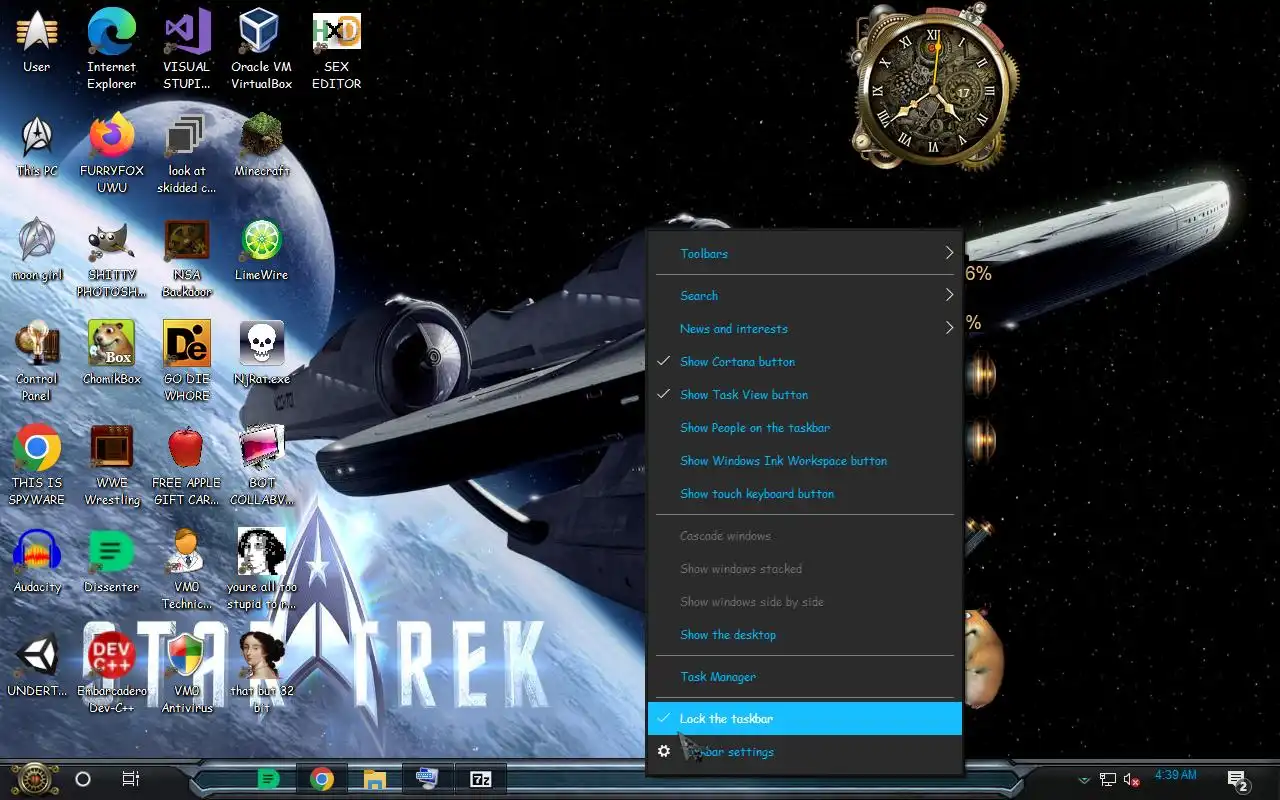Select the ChomikBox desktop icon

(x=111, y=354)
